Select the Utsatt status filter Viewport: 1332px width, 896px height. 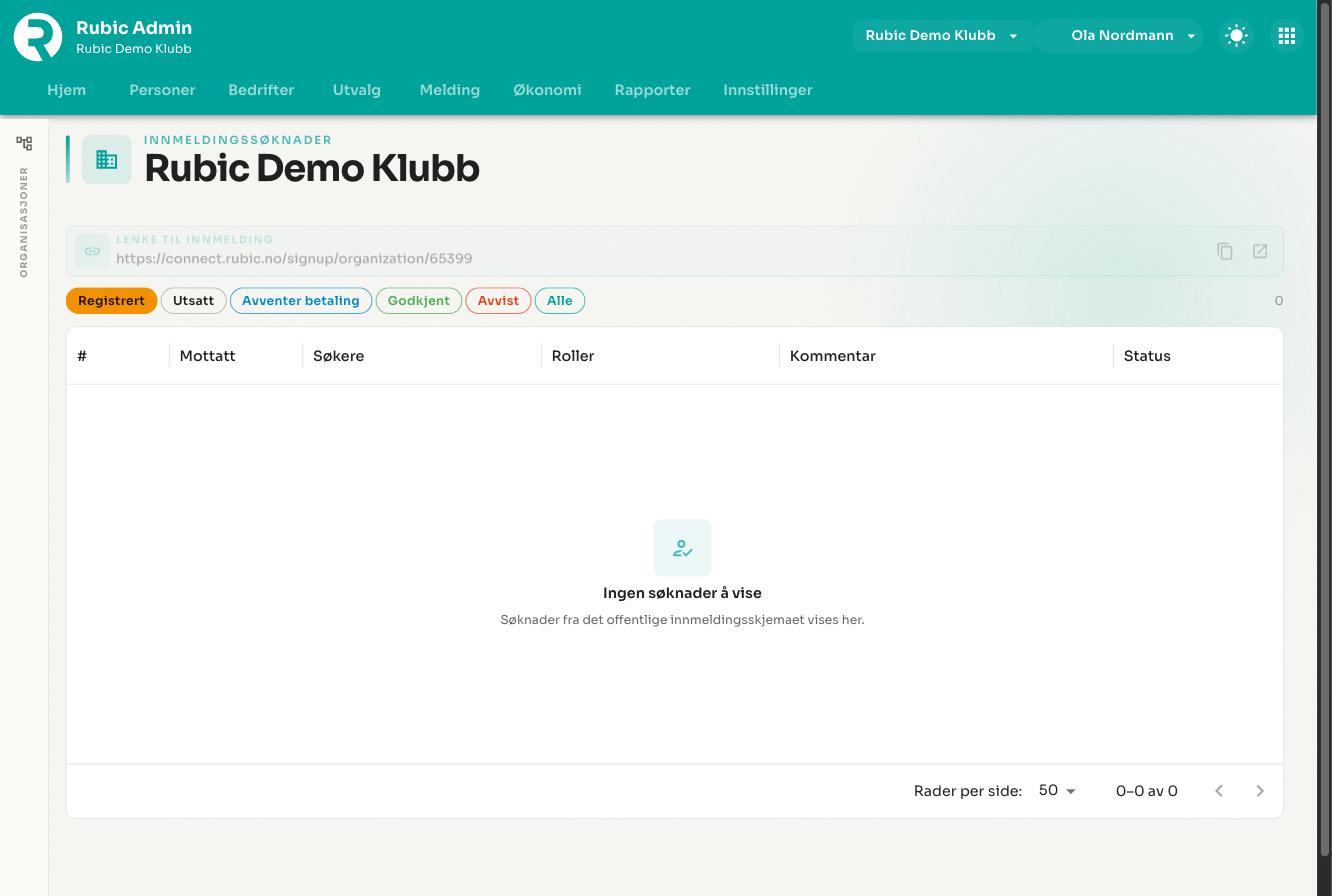pyautogui.click(x=194, y=301)
